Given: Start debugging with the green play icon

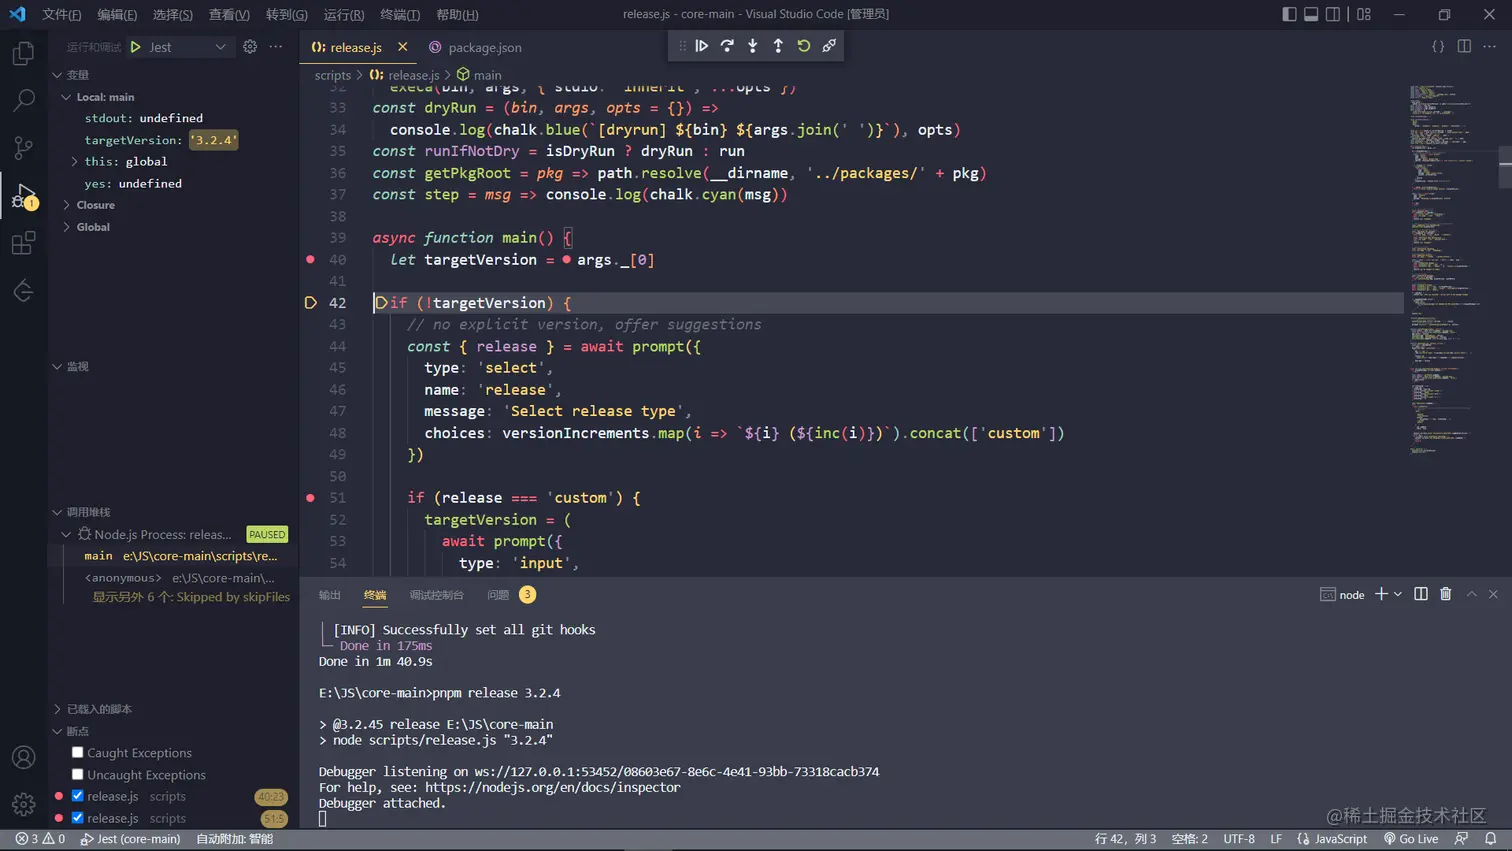Looking at the screenshot, I should pyautogui.click(x=136, y=47).
